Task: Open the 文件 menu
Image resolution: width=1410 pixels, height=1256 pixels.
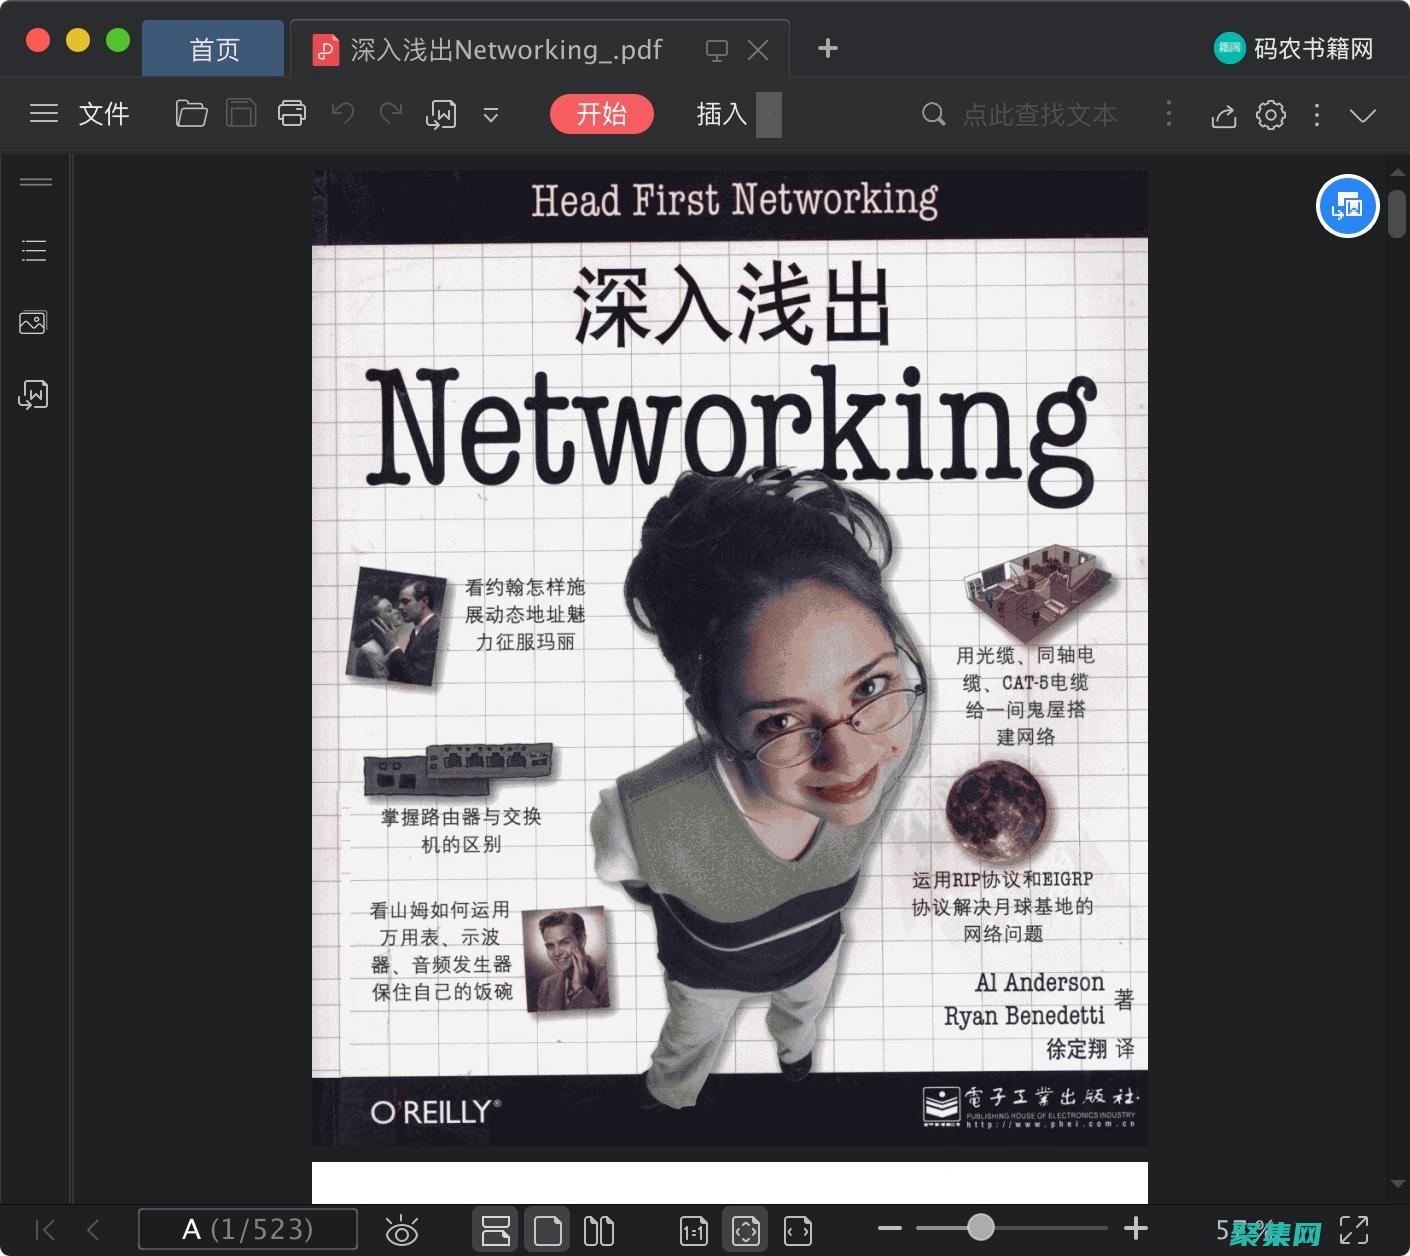Action: click(x=103, y=113)
